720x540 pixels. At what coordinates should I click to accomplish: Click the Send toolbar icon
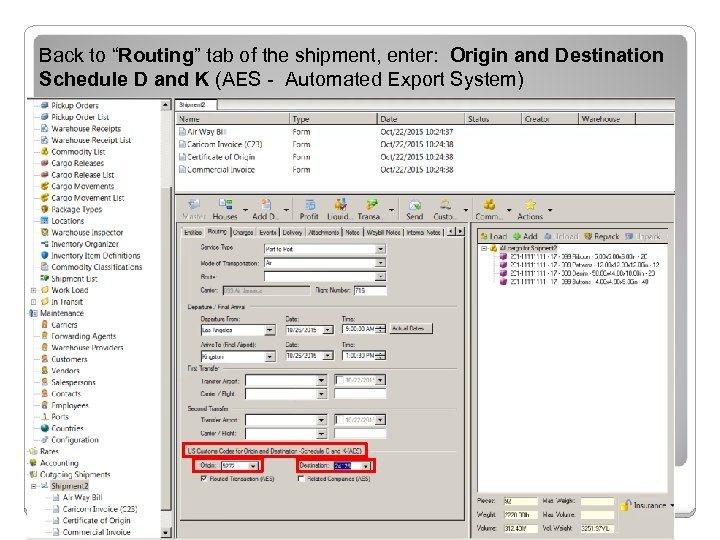coord(415,204)
